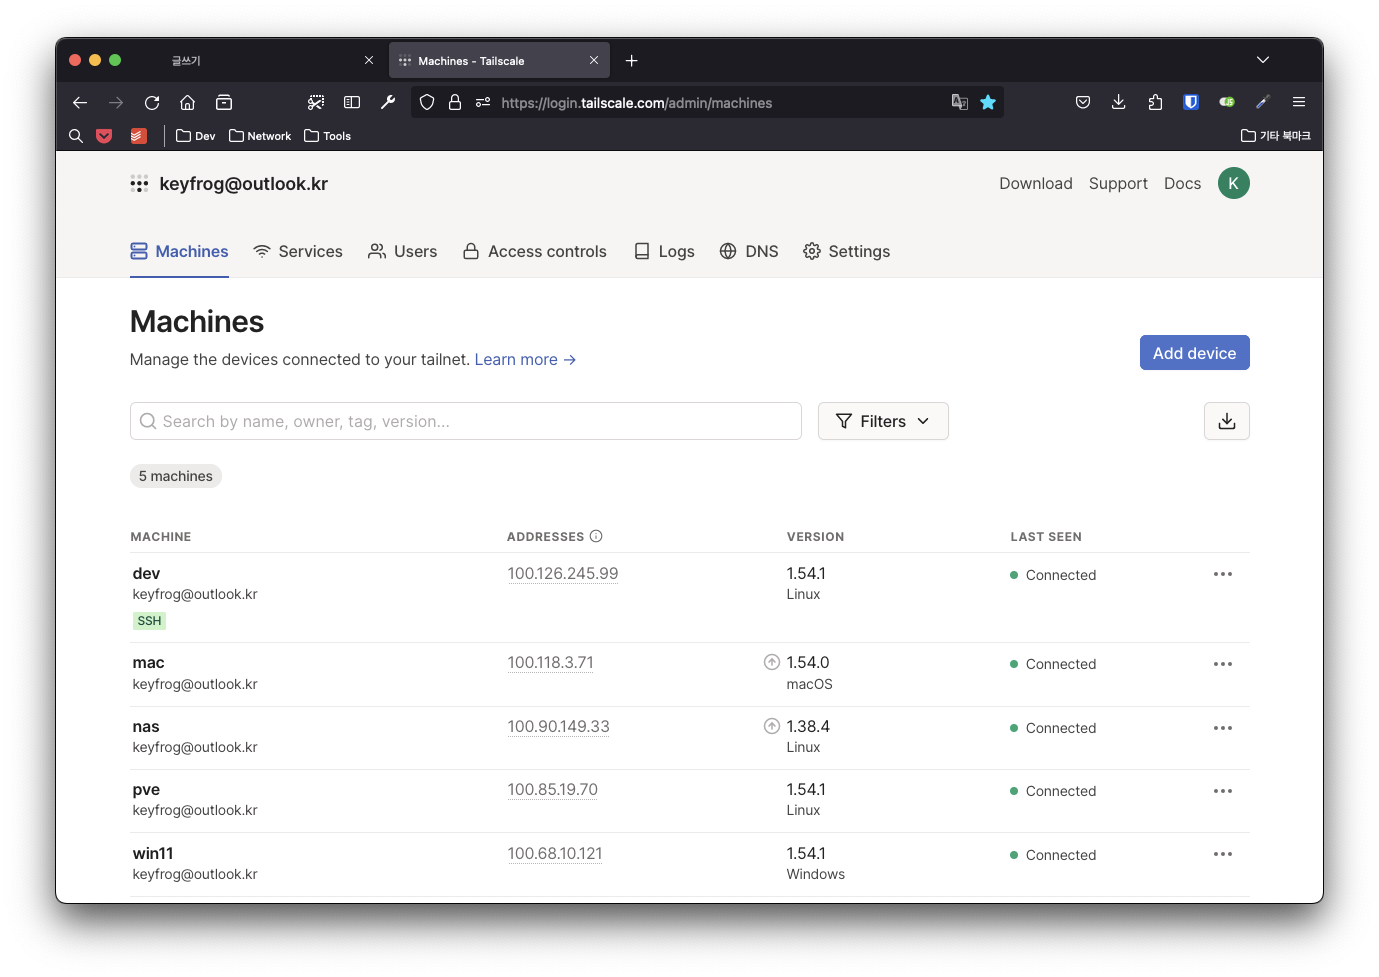Click the machine search field
Viewport: 1379px width, 977px height.
tap(466, 421)
